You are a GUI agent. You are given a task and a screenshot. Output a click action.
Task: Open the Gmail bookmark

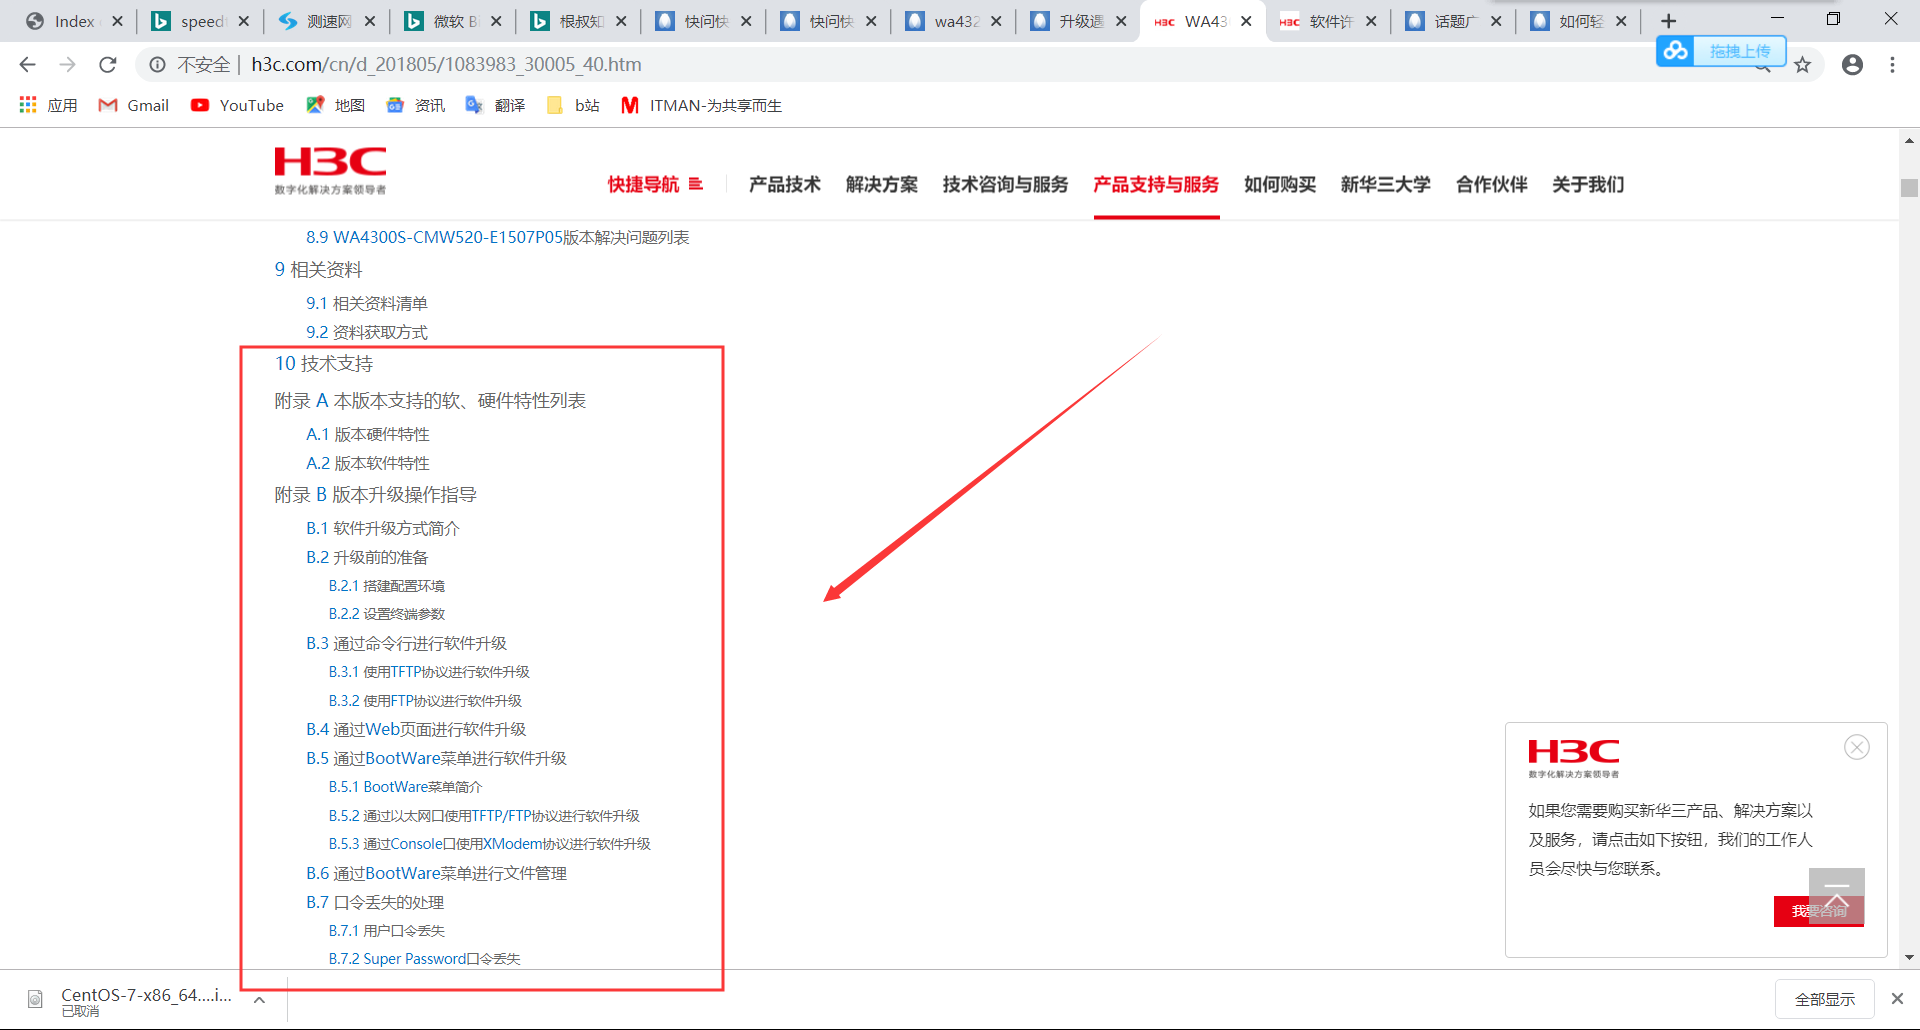(x=134, y=105)
